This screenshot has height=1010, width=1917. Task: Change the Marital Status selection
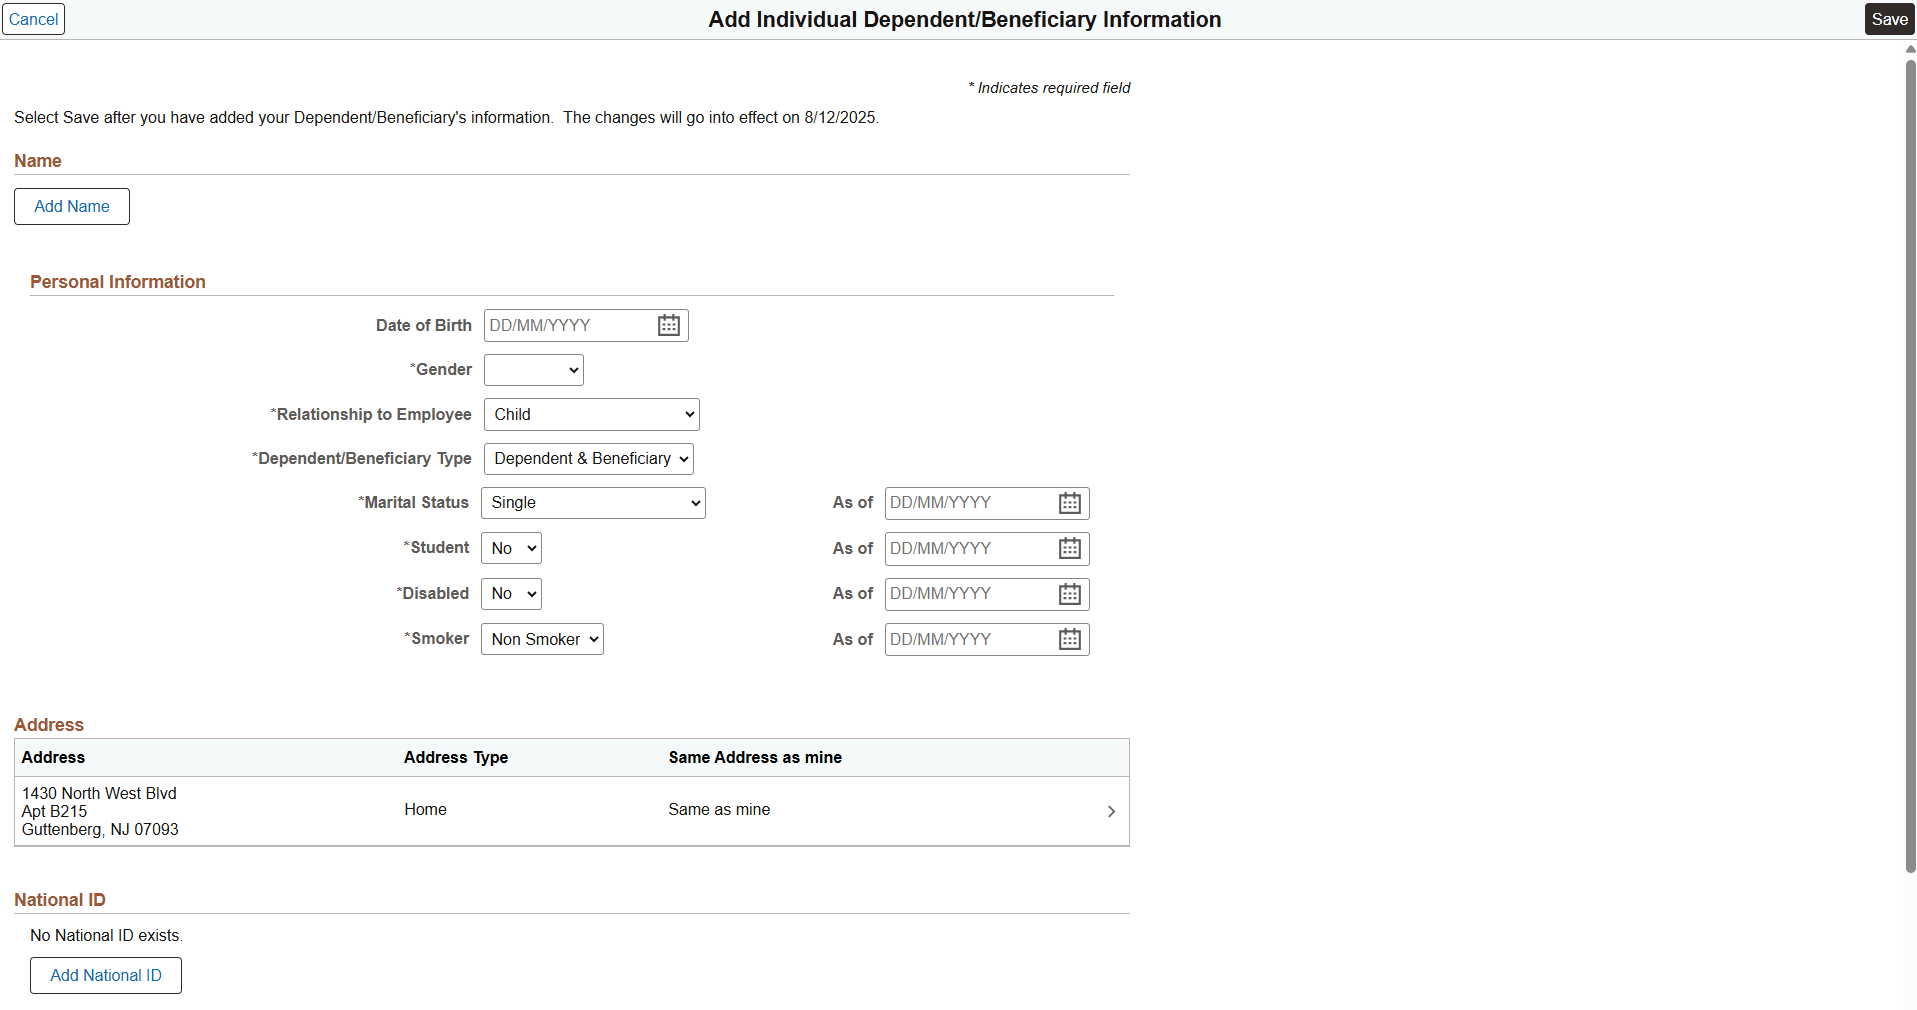click(x=592, y=503)
